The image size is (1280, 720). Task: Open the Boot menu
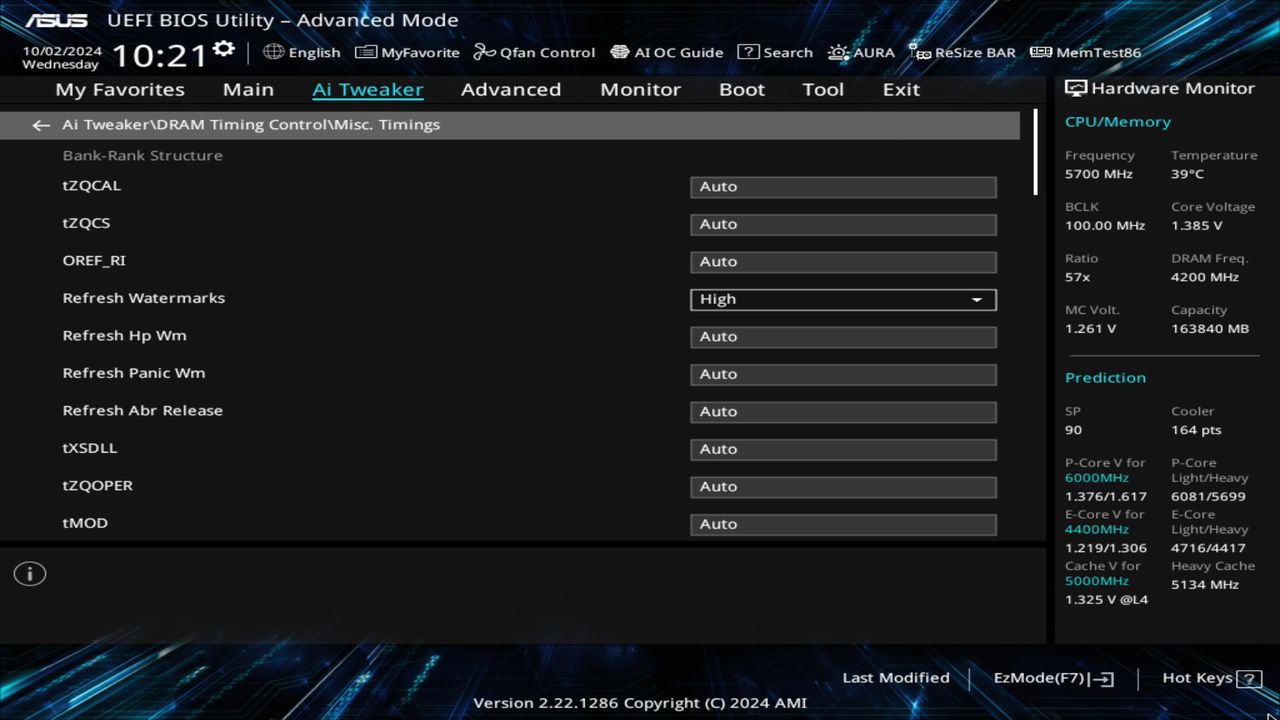[x=741, y=89]
